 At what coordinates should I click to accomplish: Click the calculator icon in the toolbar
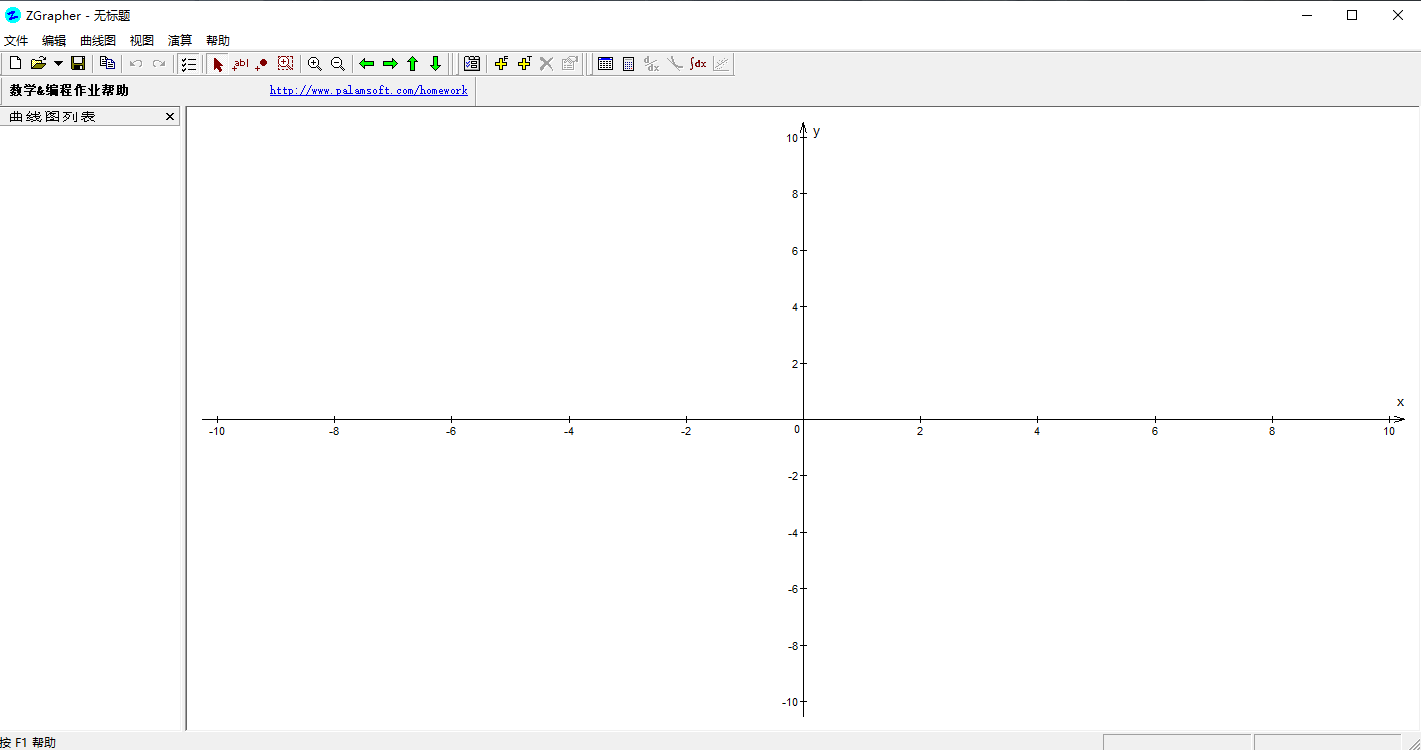(x=629, y=64)
